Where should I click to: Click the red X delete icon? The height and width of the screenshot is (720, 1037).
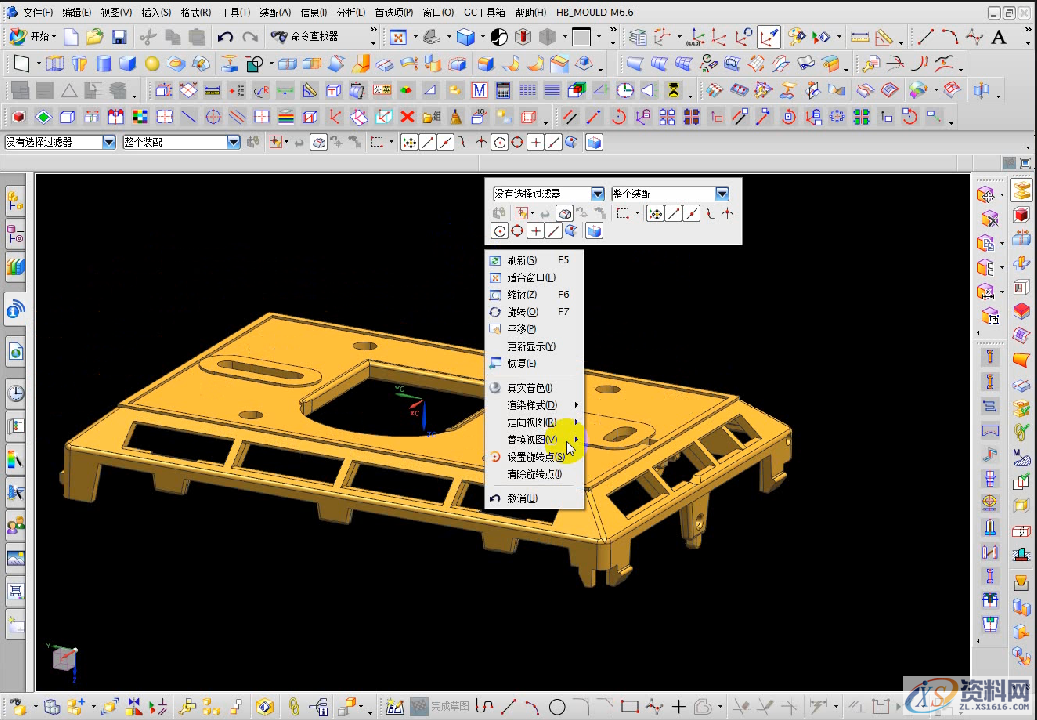(x=408, y=116)
